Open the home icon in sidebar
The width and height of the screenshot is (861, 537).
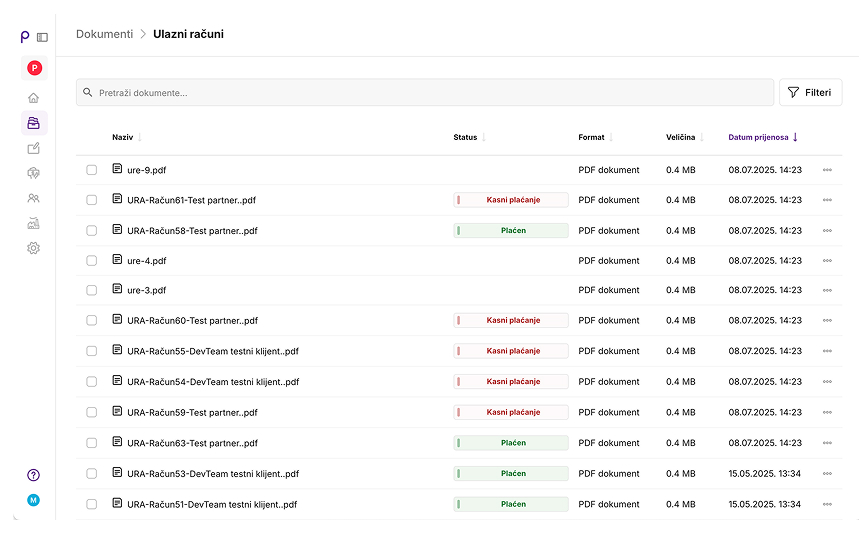[33, 98]
